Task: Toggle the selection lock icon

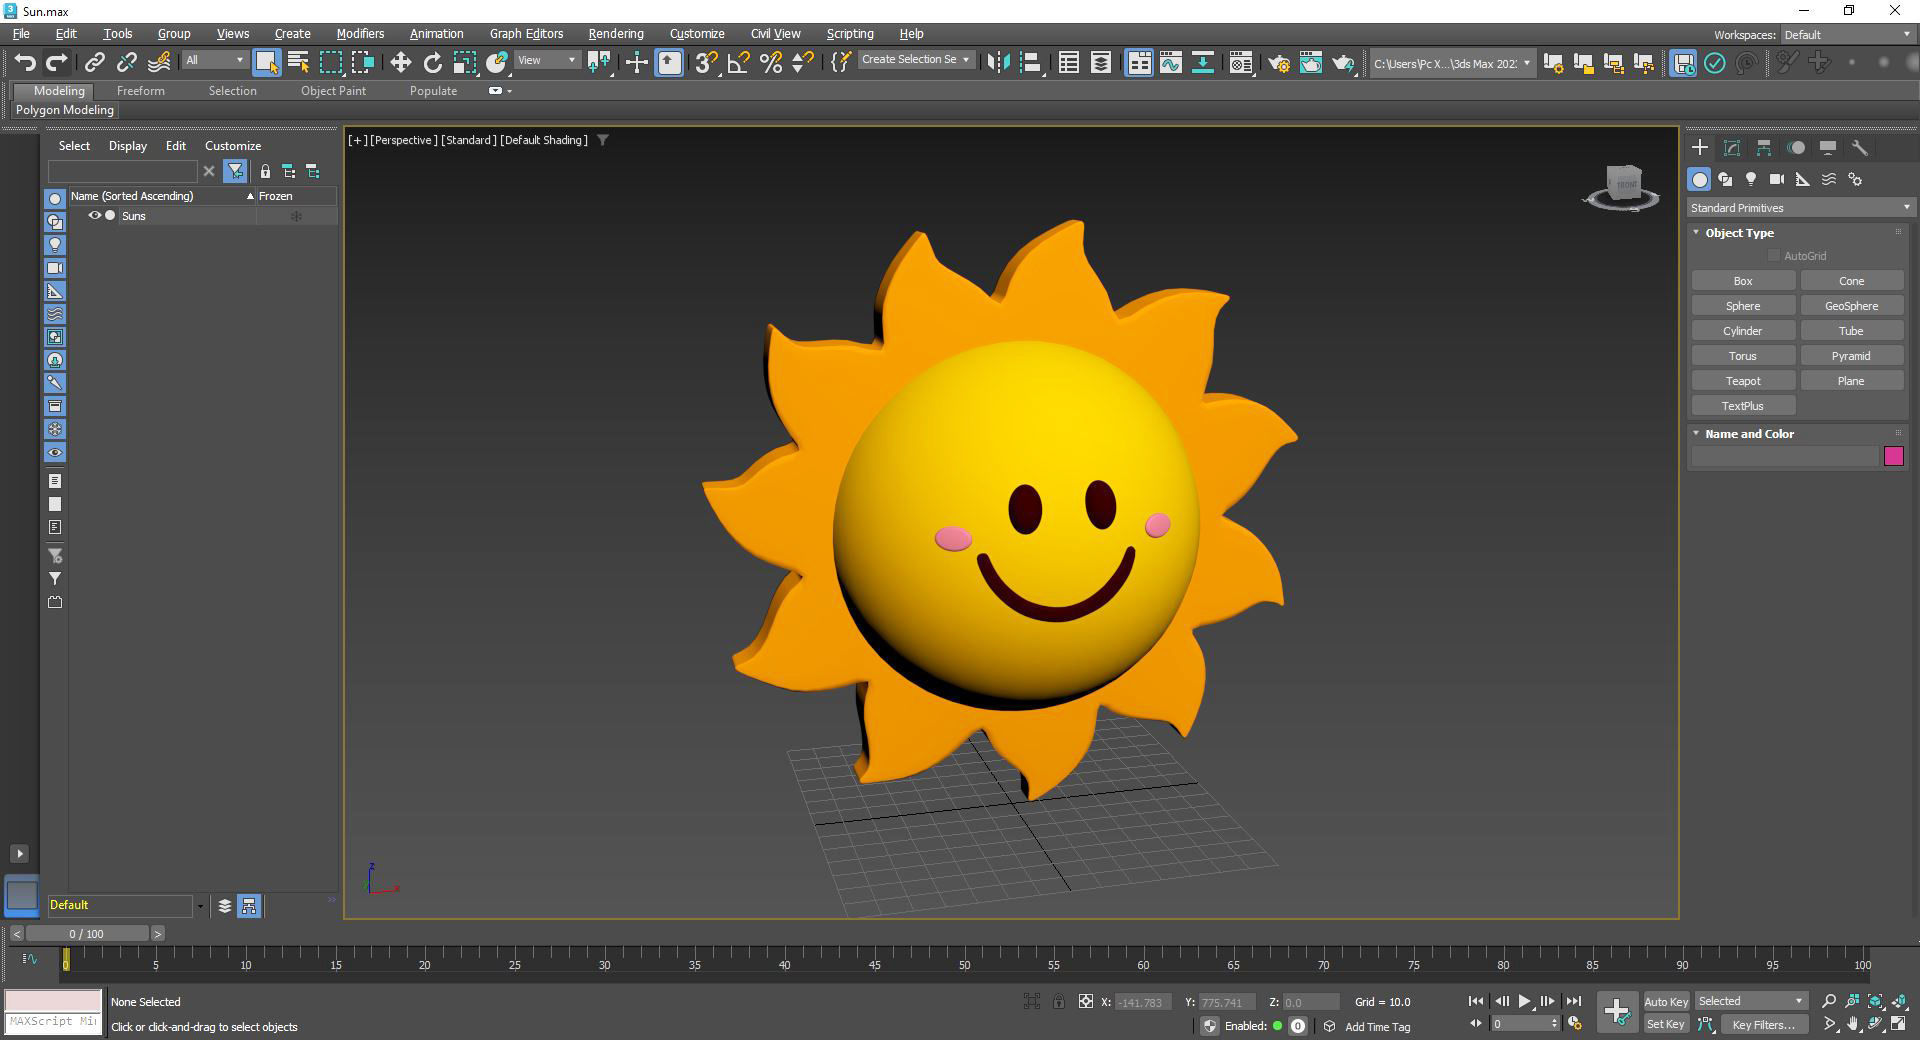Action: click(1058, 1002)
